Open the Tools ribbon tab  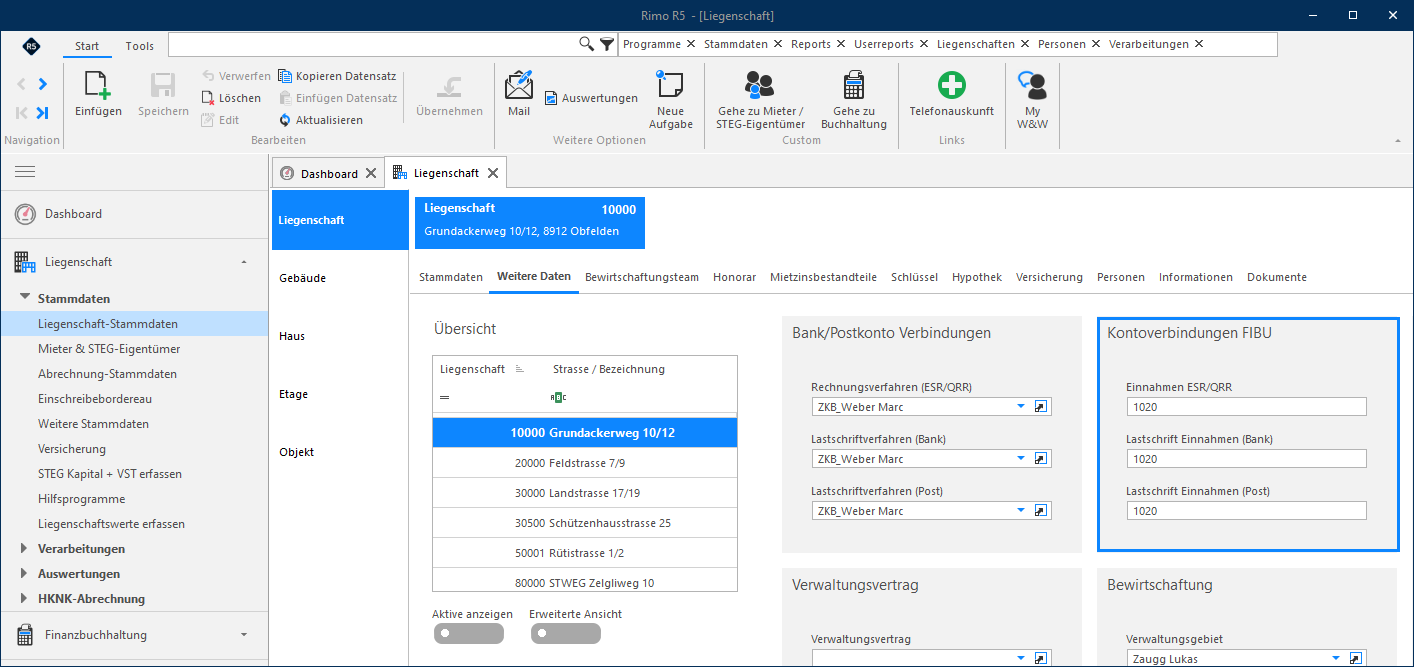coord(140,46)
